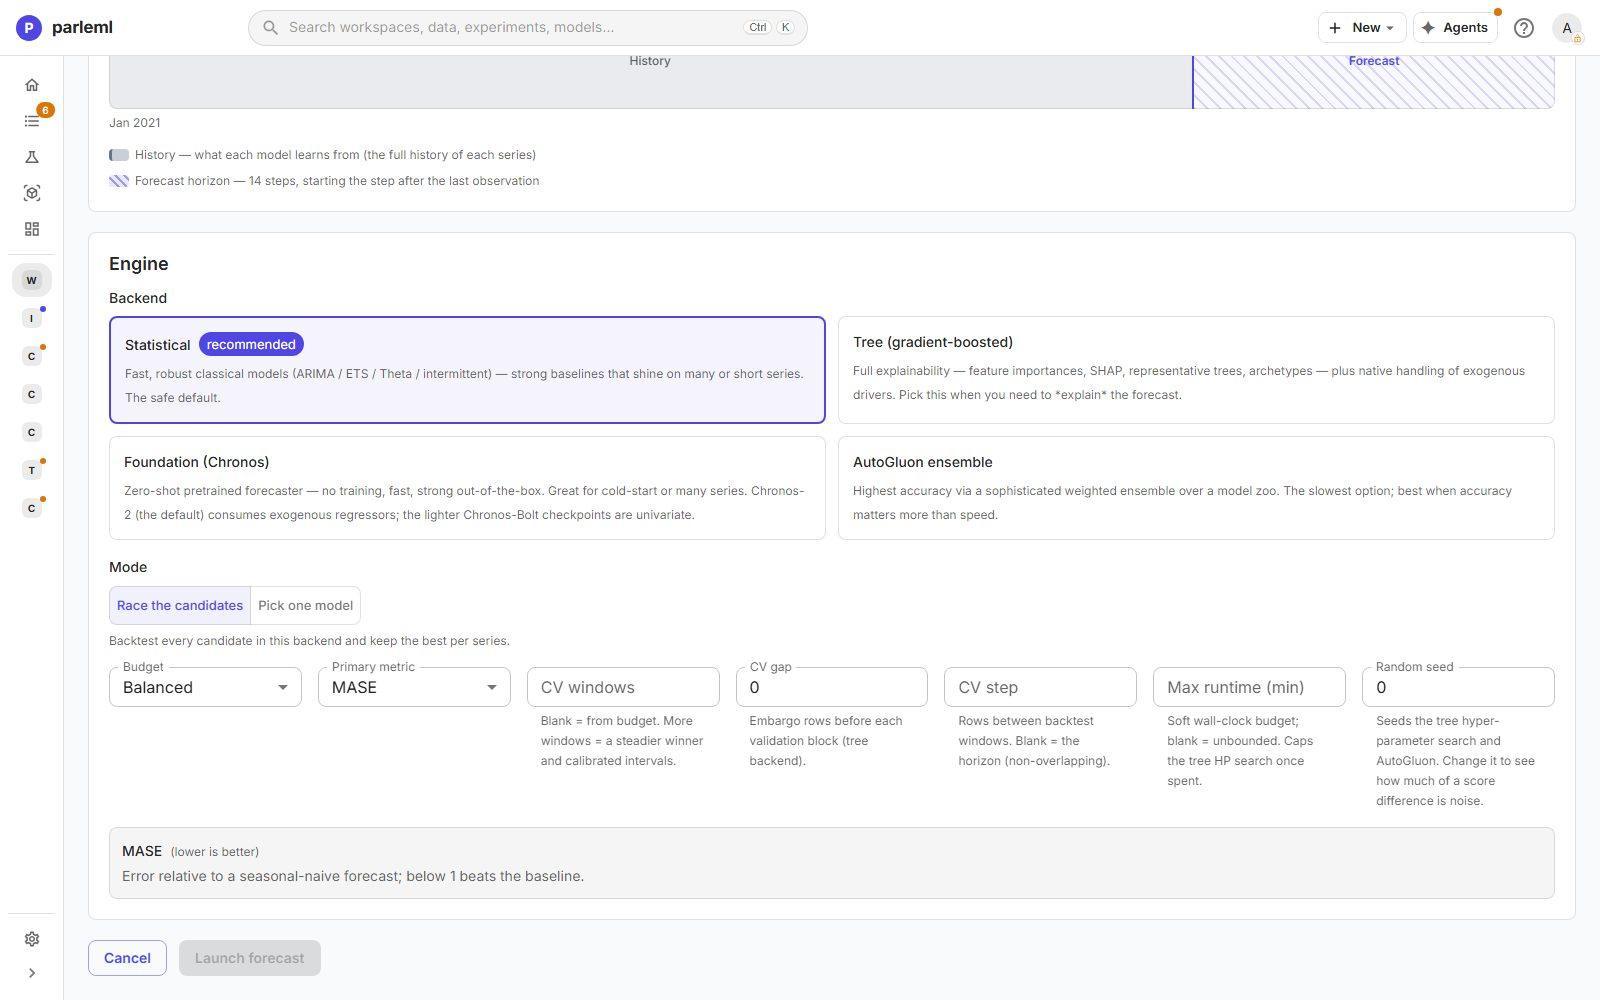Focus the Max runtime (min) field

click(x=1249, y=687)
